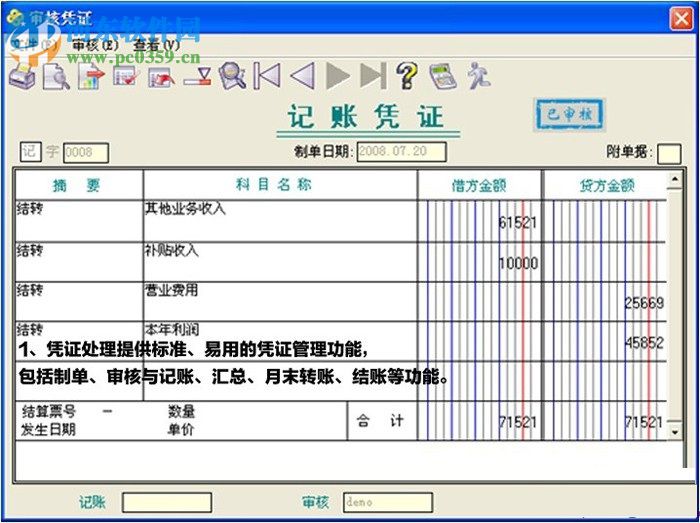700x523 pixels.
Task: Click the exit running man icon
Action: (x=479, y=75)
